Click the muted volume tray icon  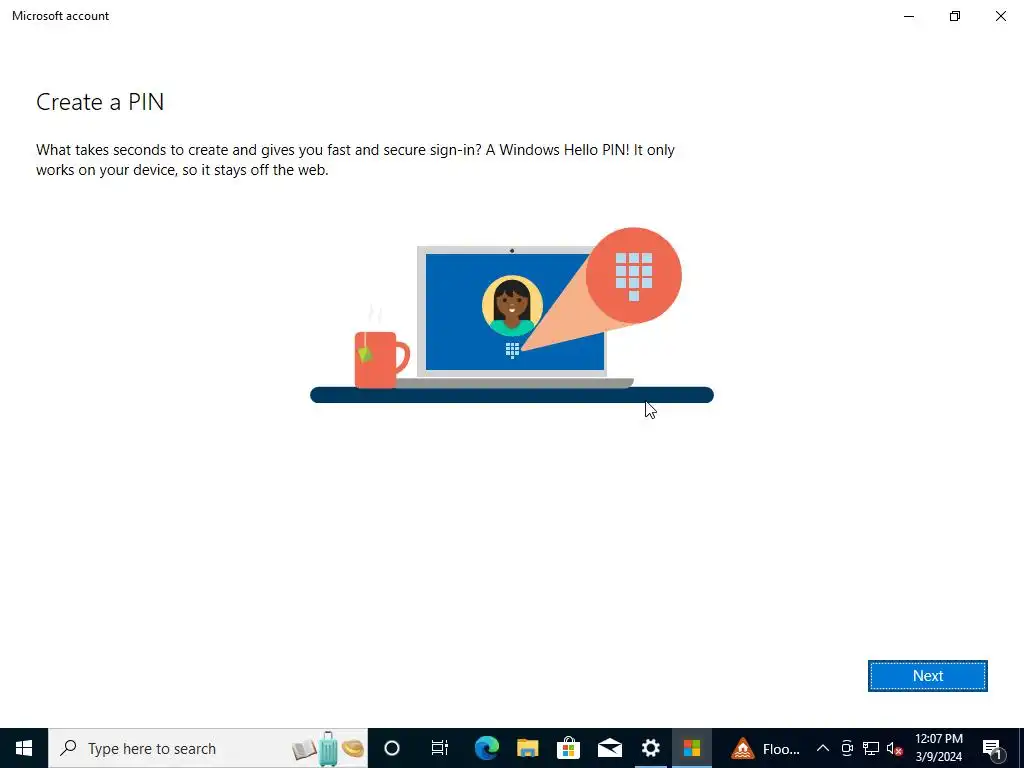(x=895, y=748)
